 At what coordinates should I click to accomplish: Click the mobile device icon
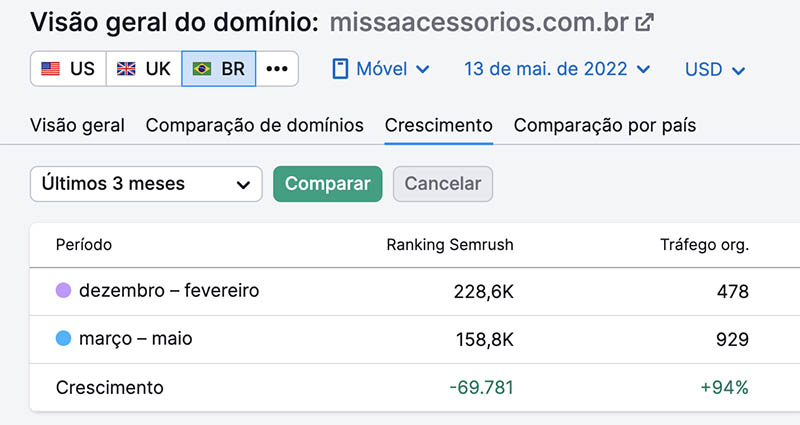(x=340, y=68)
